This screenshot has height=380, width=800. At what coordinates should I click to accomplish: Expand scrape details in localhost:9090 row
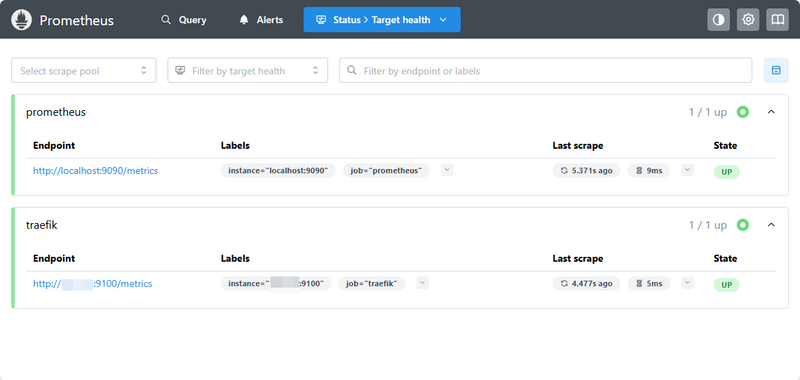click(687, 170)
